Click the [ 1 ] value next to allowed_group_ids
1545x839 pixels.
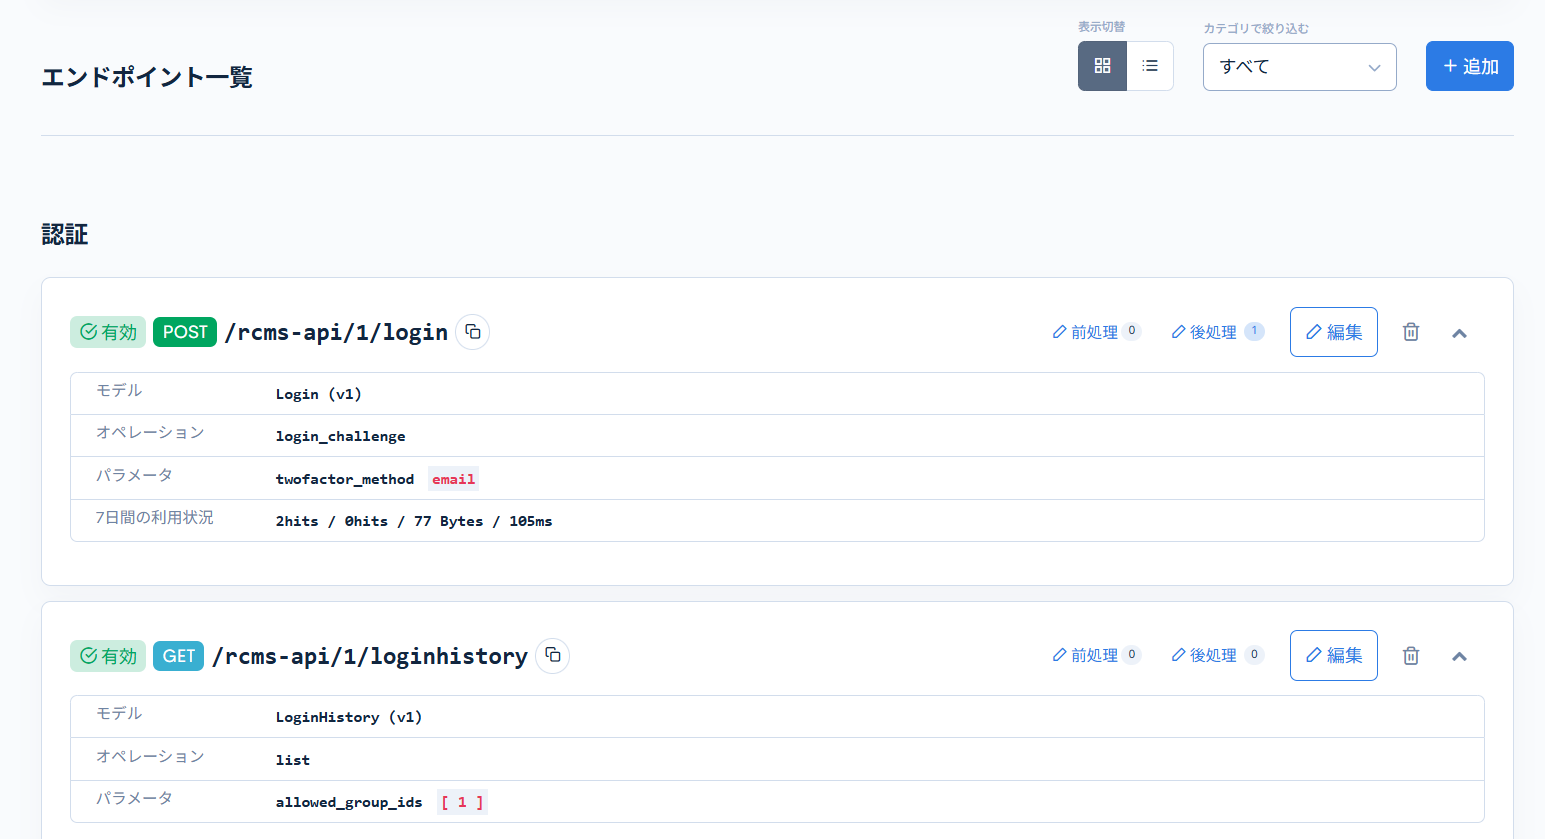coord(461,801)
